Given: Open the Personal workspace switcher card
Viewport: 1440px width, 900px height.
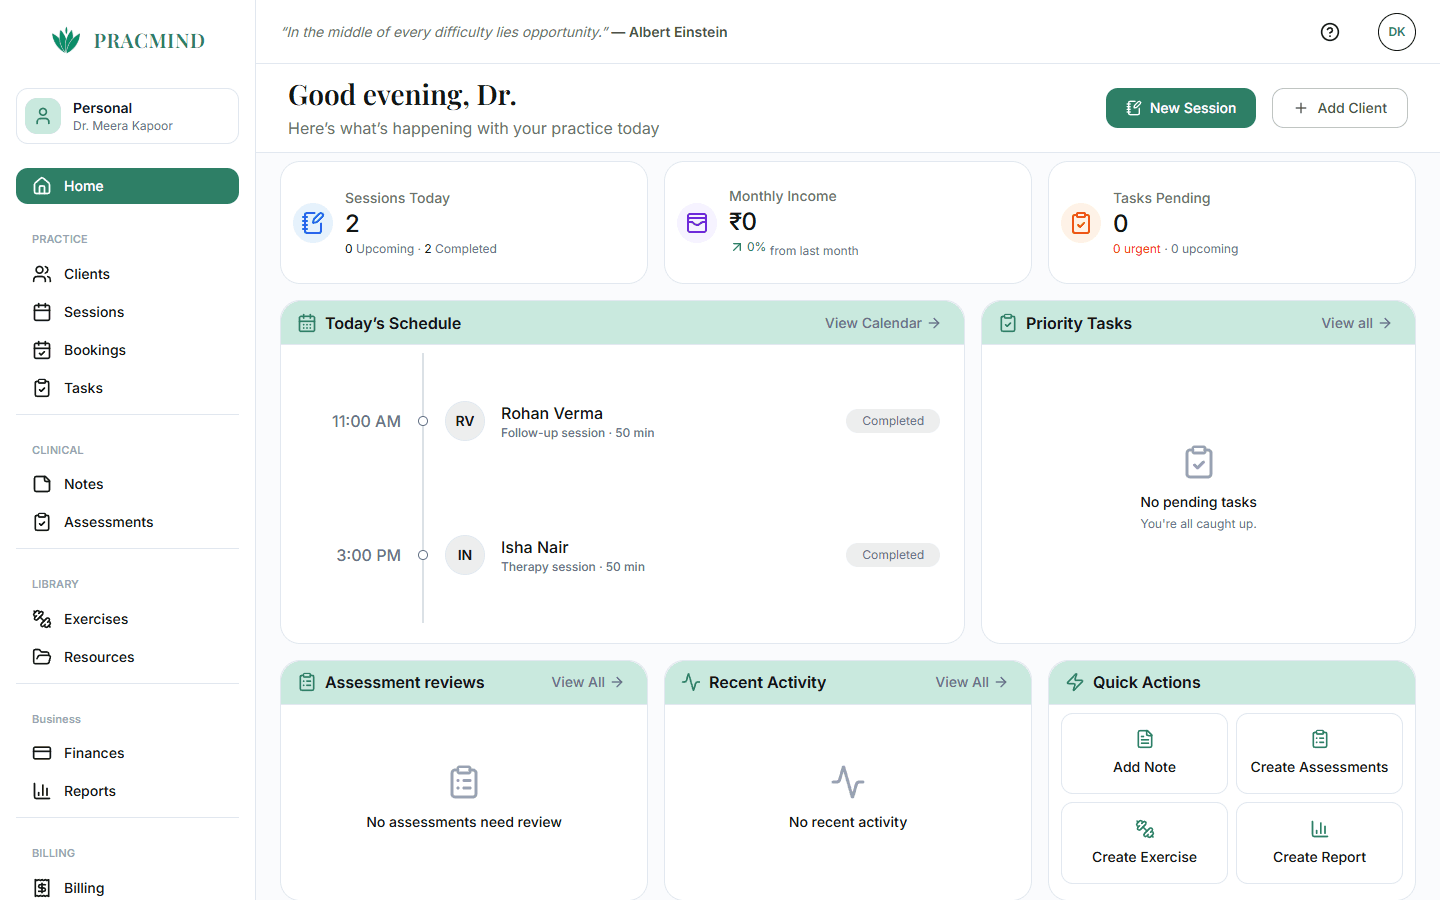Looking at the screenshot, I should point(127,116).
